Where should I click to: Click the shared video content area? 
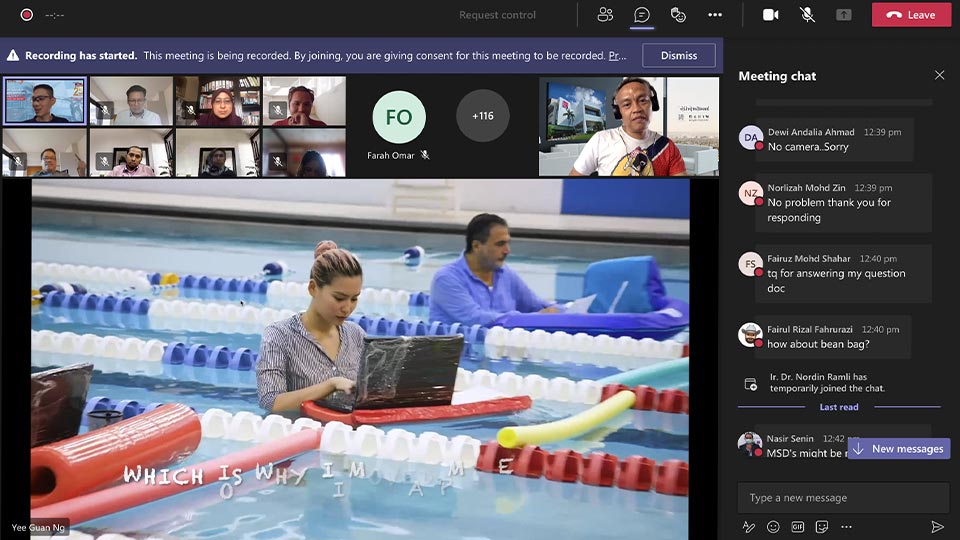tap(360, 359)
